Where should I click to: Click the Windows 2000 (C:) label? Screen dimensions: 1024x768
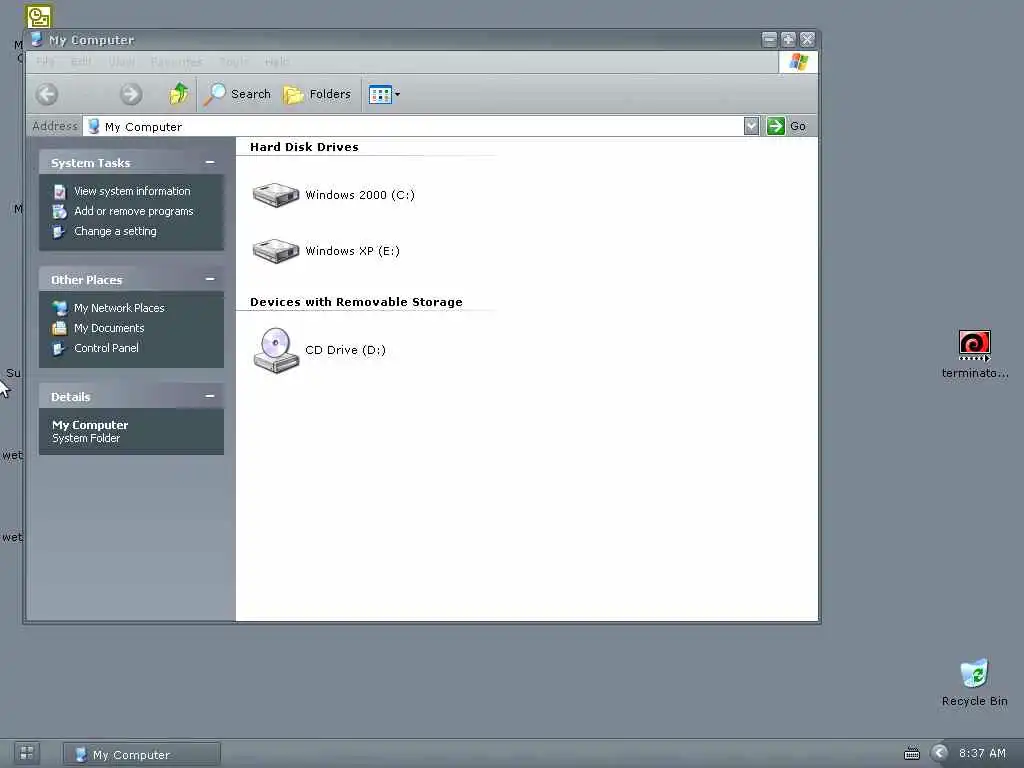pyautogui.click(x=360, y=195)
